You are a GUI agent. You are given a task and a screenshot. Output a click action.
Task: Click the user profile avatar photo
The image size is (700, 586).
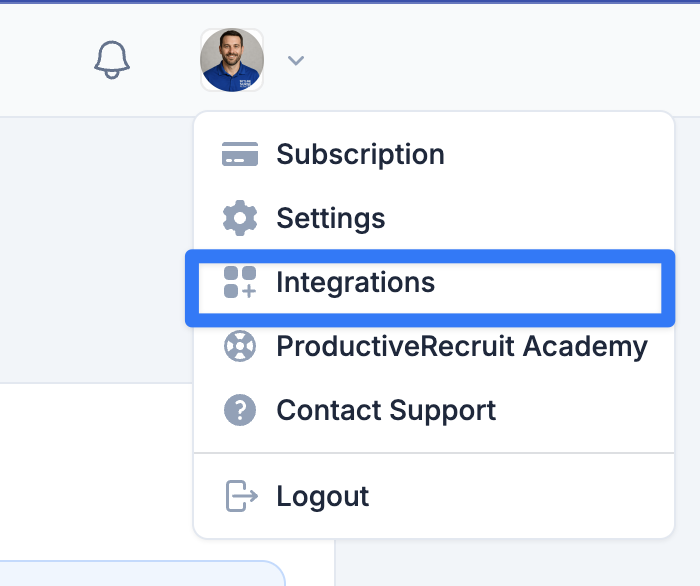tap(232, 60)
